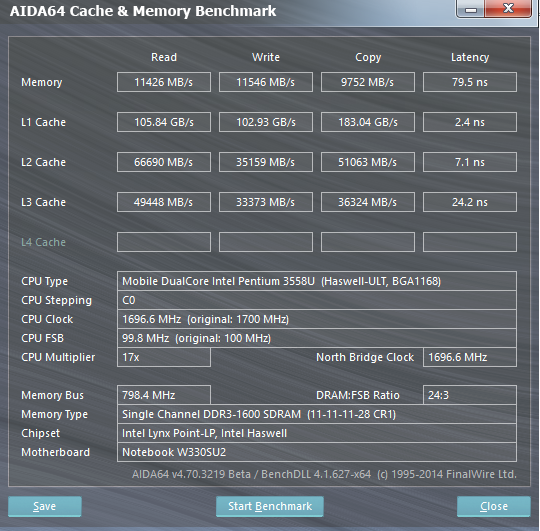Click the Chipset label
Image resolution: width=540 pixels, height=531 pixels.
41,433
